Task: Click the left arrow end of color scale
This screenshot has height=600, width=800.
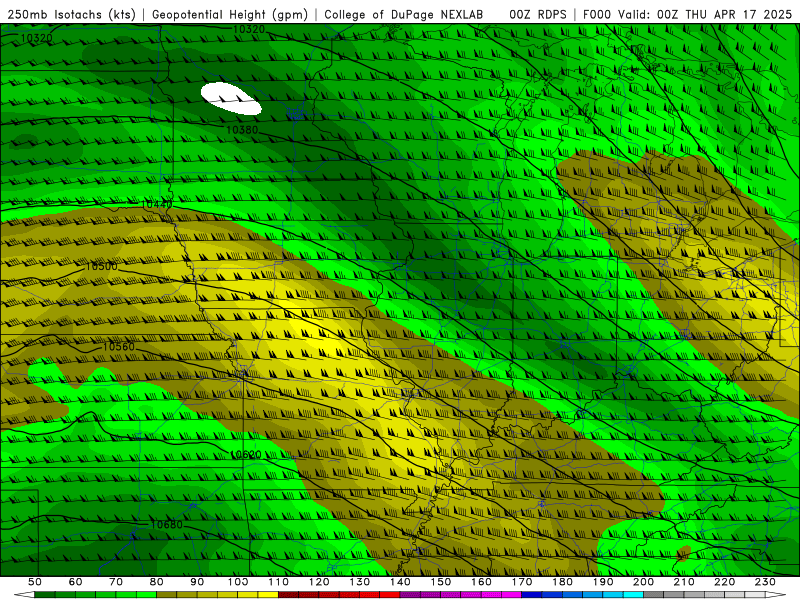Action: (x=24, y=594)
